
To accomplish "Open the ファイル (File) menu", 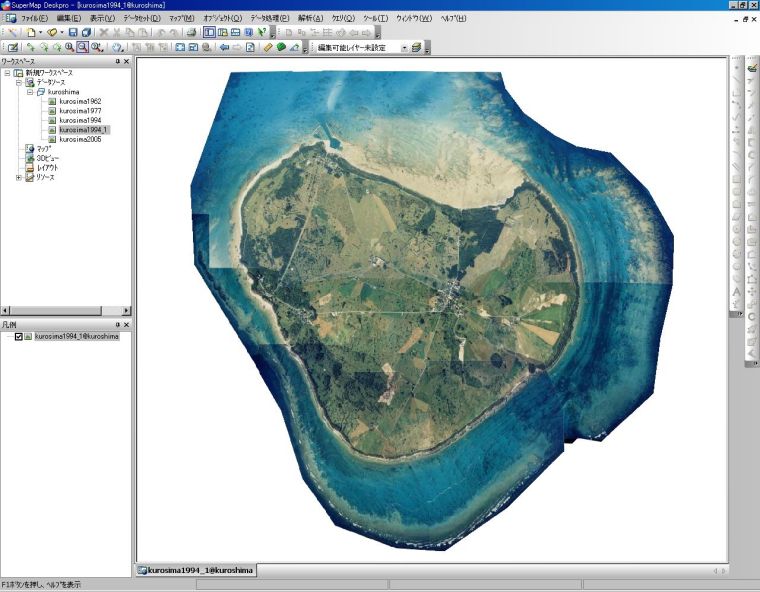I will (34, 18).
